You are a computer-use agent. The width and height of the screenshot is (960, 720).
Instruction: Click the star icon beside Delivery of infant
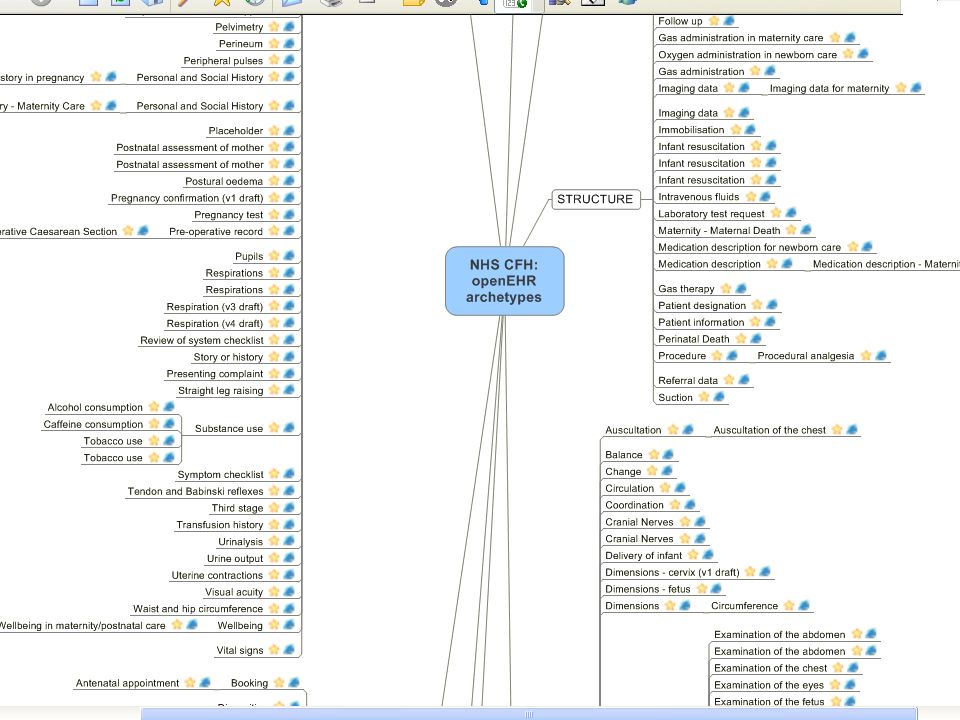point(693,555)
